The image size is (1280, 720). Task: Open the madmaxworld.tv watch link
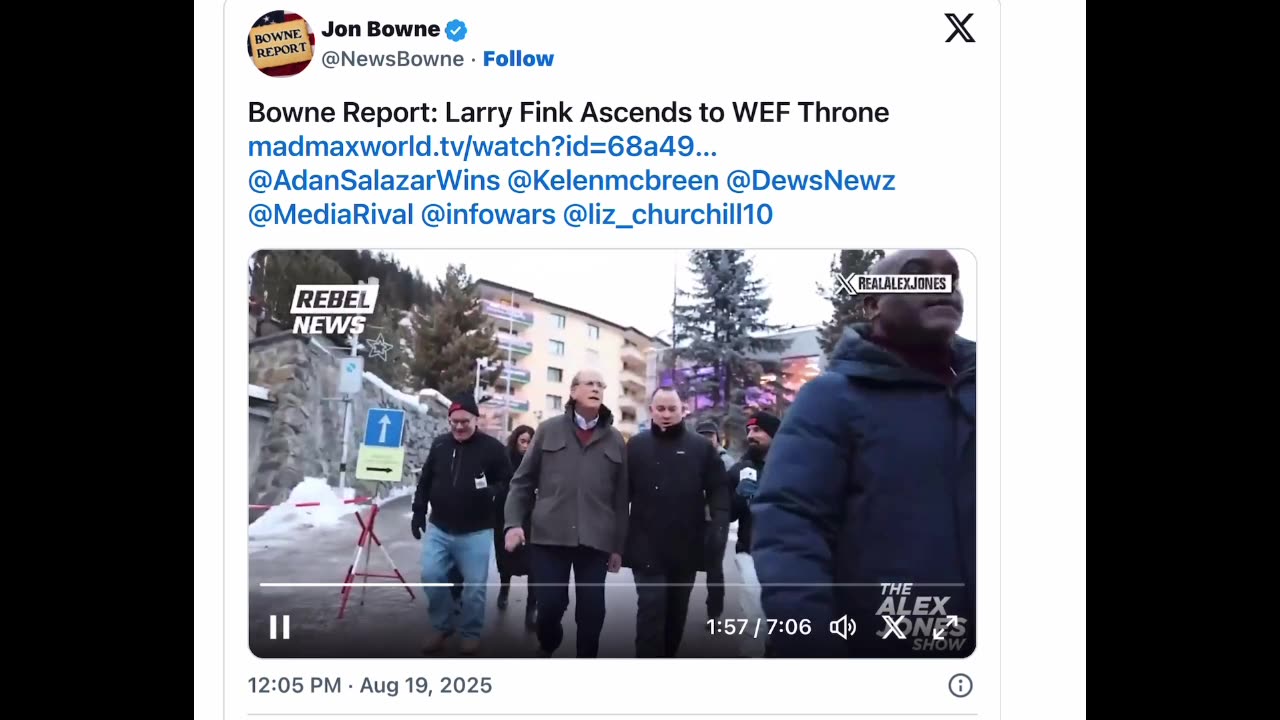[x=482, y=147]
